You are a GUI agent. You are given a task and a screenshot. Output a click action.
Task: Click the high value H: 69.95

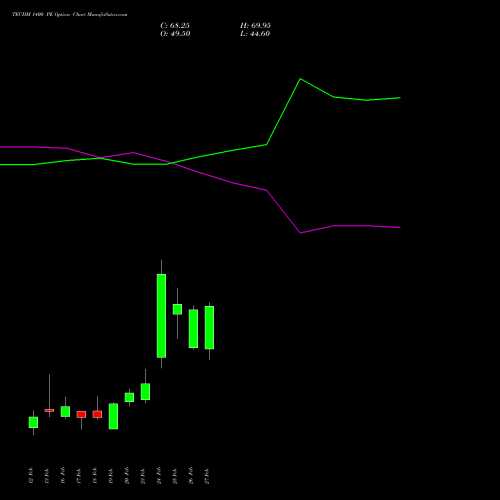255,26
